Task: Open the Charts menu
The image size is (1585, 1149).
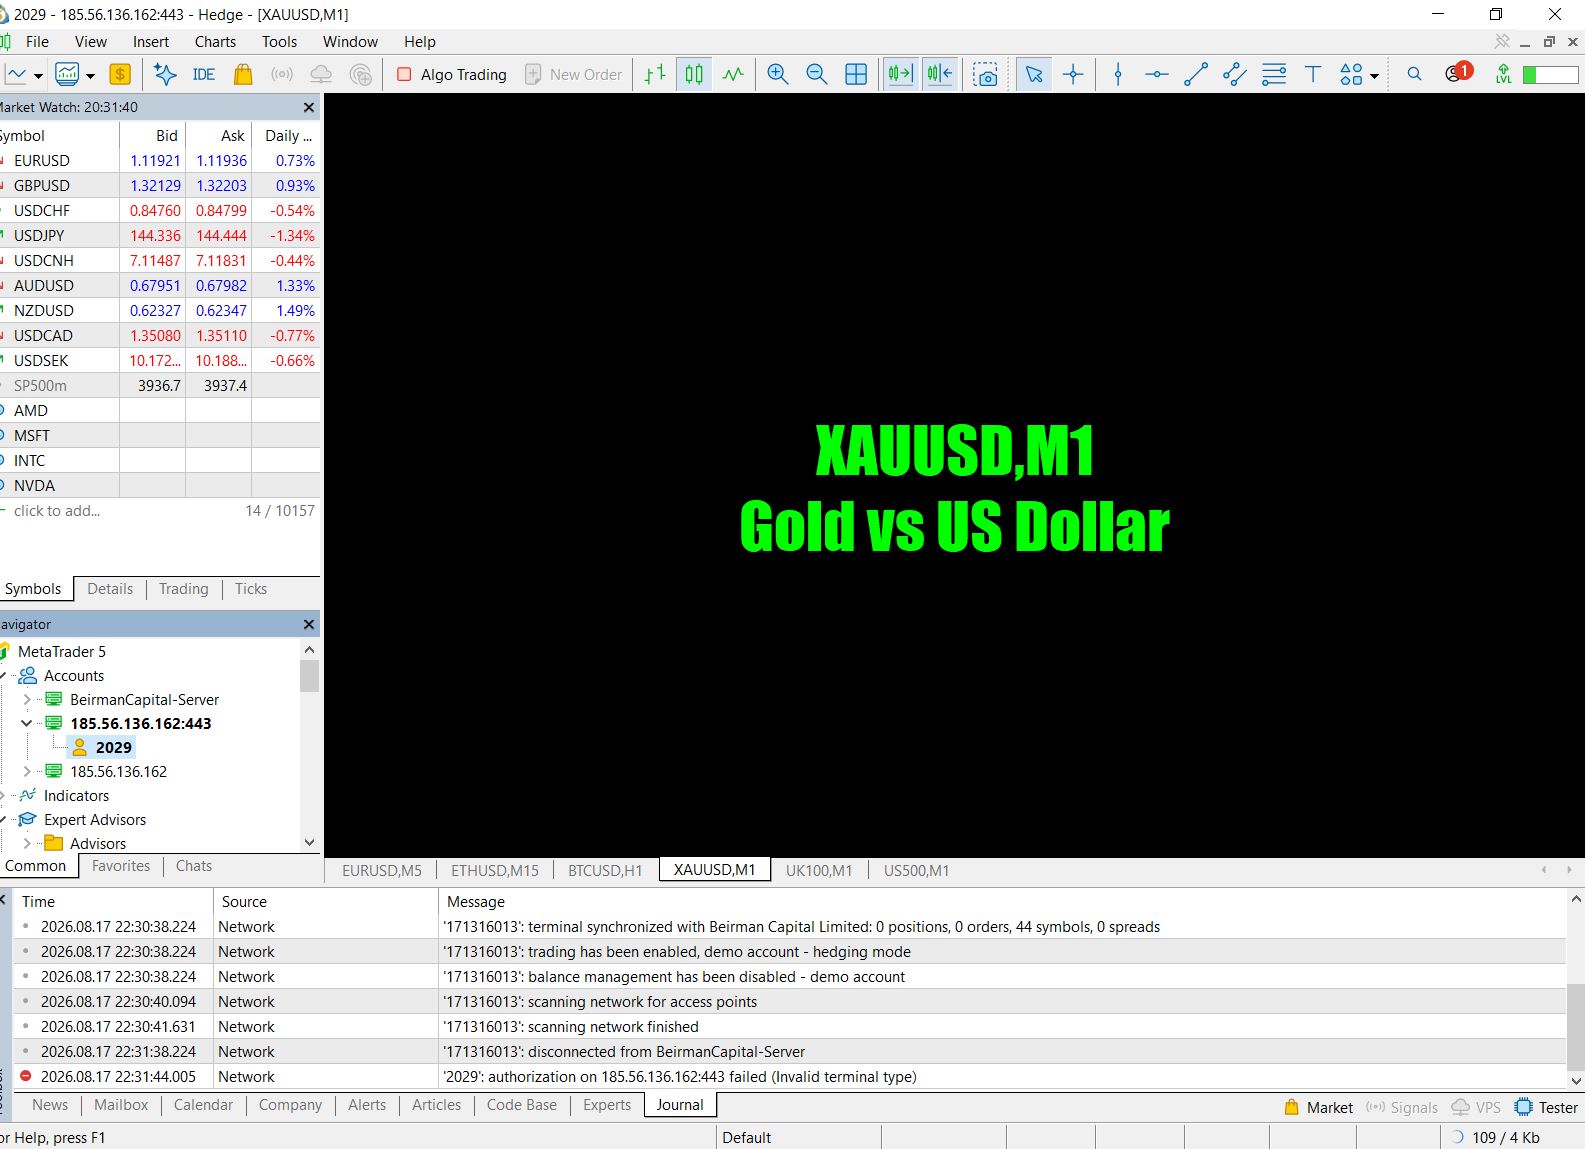Action: tap(215, 42)
